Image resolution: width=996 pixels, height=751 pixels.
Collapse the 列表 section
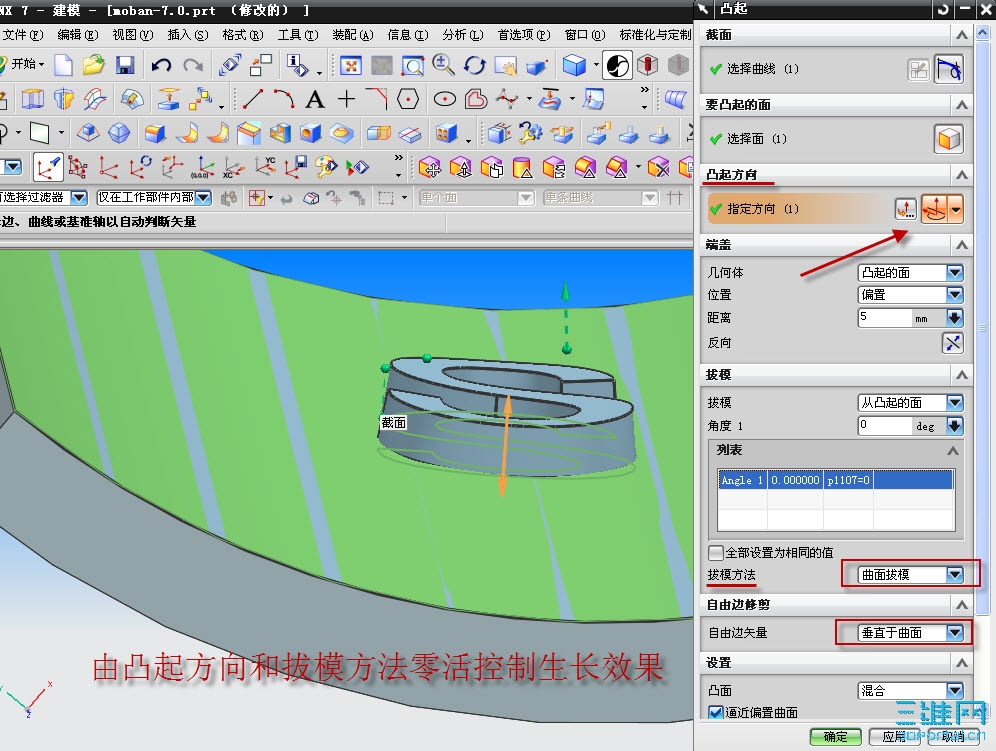pos(952,450)
